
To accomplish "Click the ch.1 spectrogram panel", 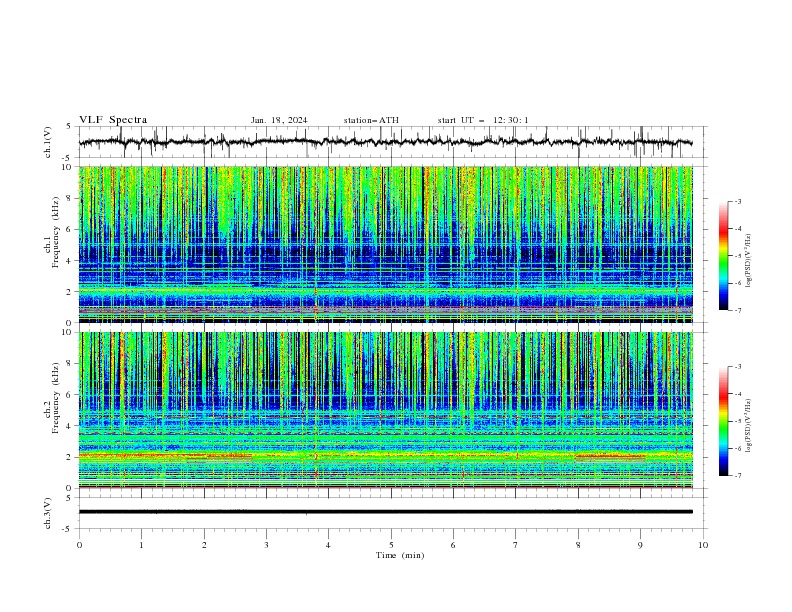I will [x=386, y=244].
